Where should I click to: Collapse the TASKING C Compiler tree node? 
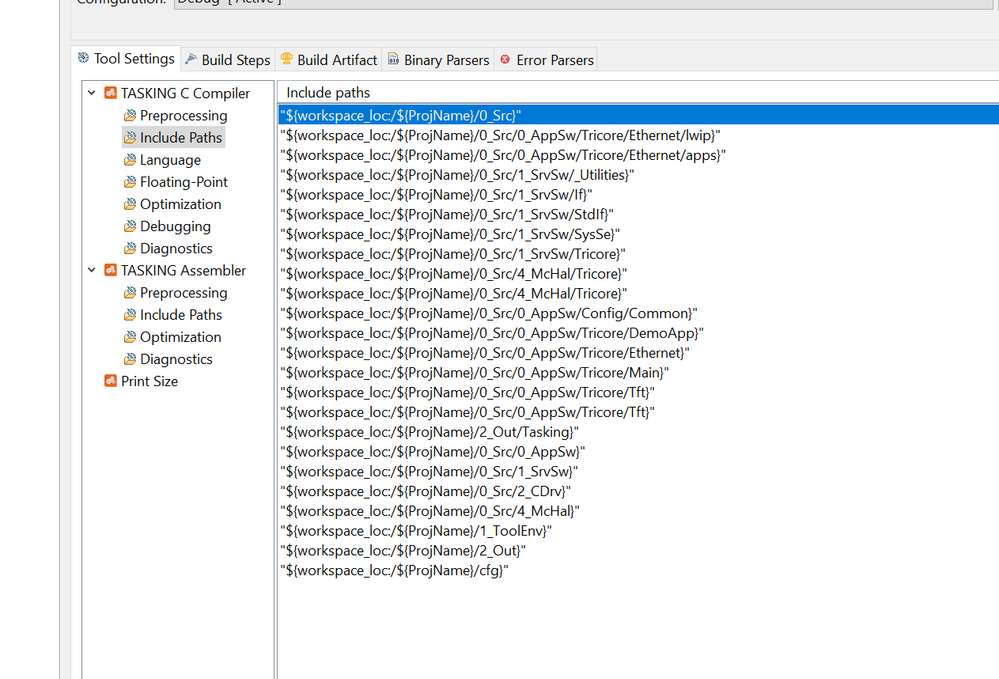(92, 93)
